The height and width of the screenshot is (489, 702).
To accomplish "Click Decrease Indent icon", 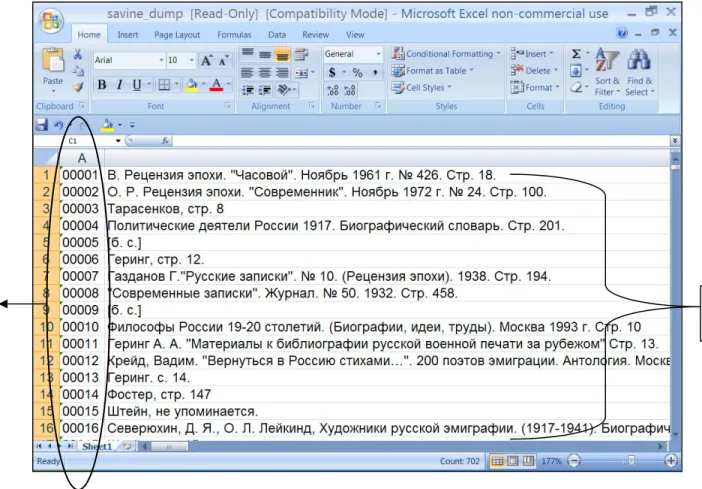I will click(x=248, y=90).
